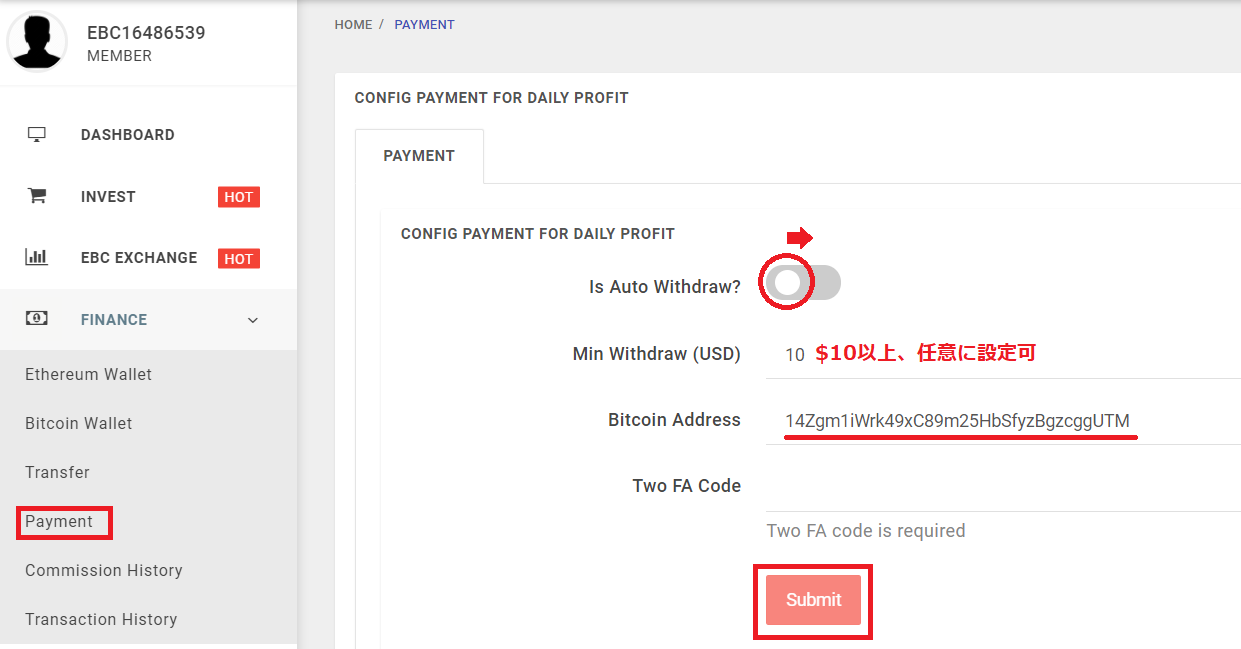Collapse the Finance menu chevron

tap(253, 320)
